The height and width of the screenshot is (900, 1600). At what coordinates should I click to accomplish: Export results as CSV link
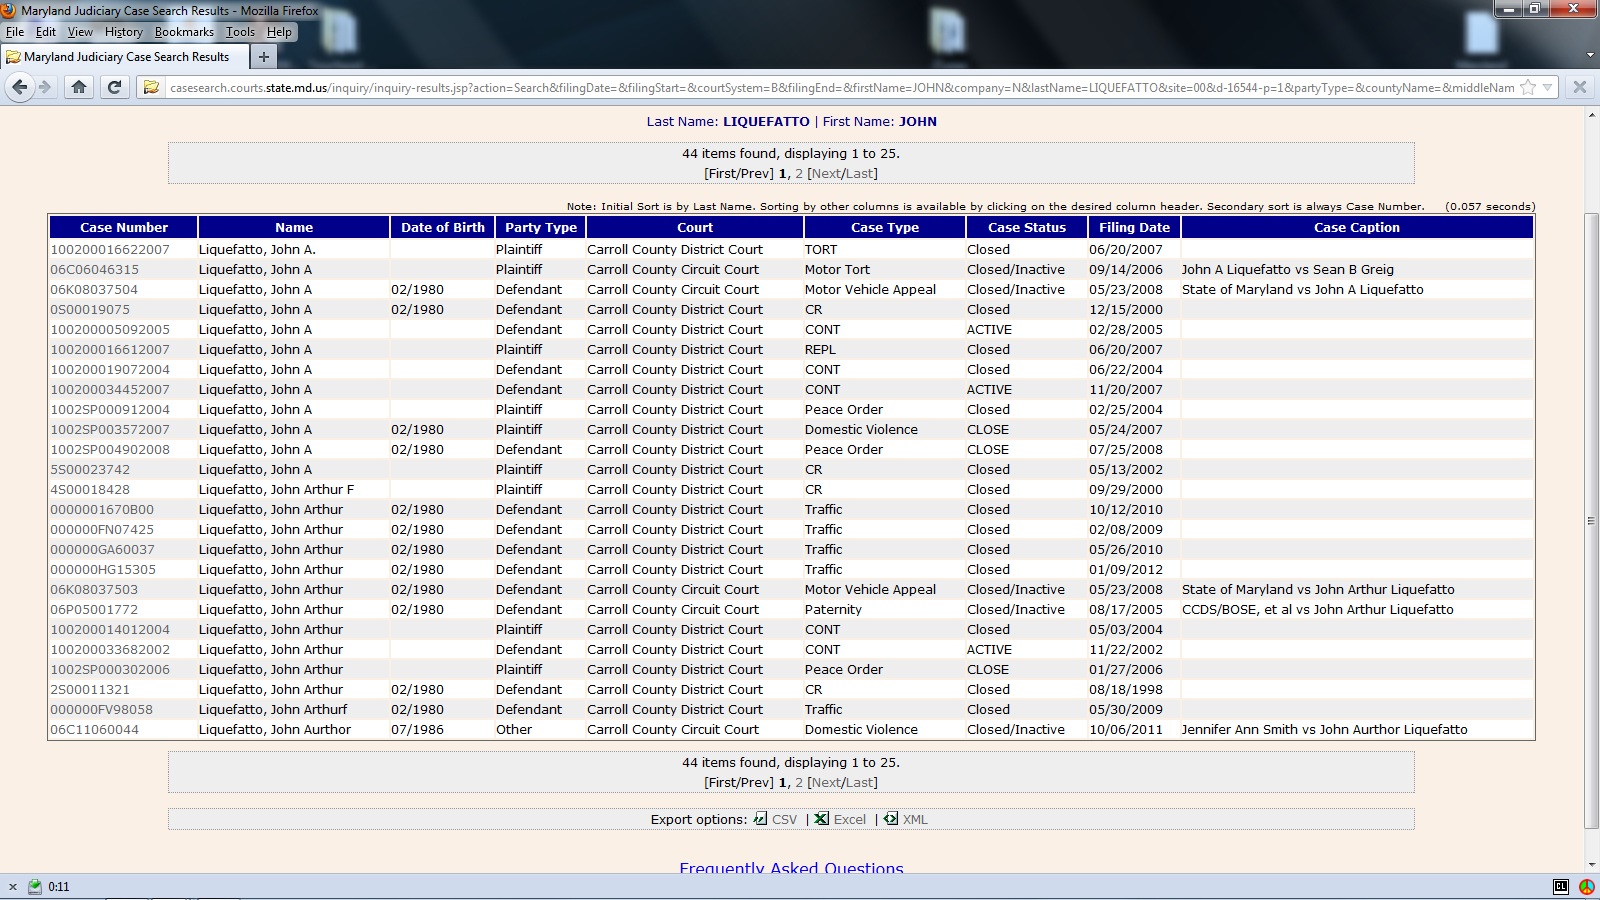(784, 819)
